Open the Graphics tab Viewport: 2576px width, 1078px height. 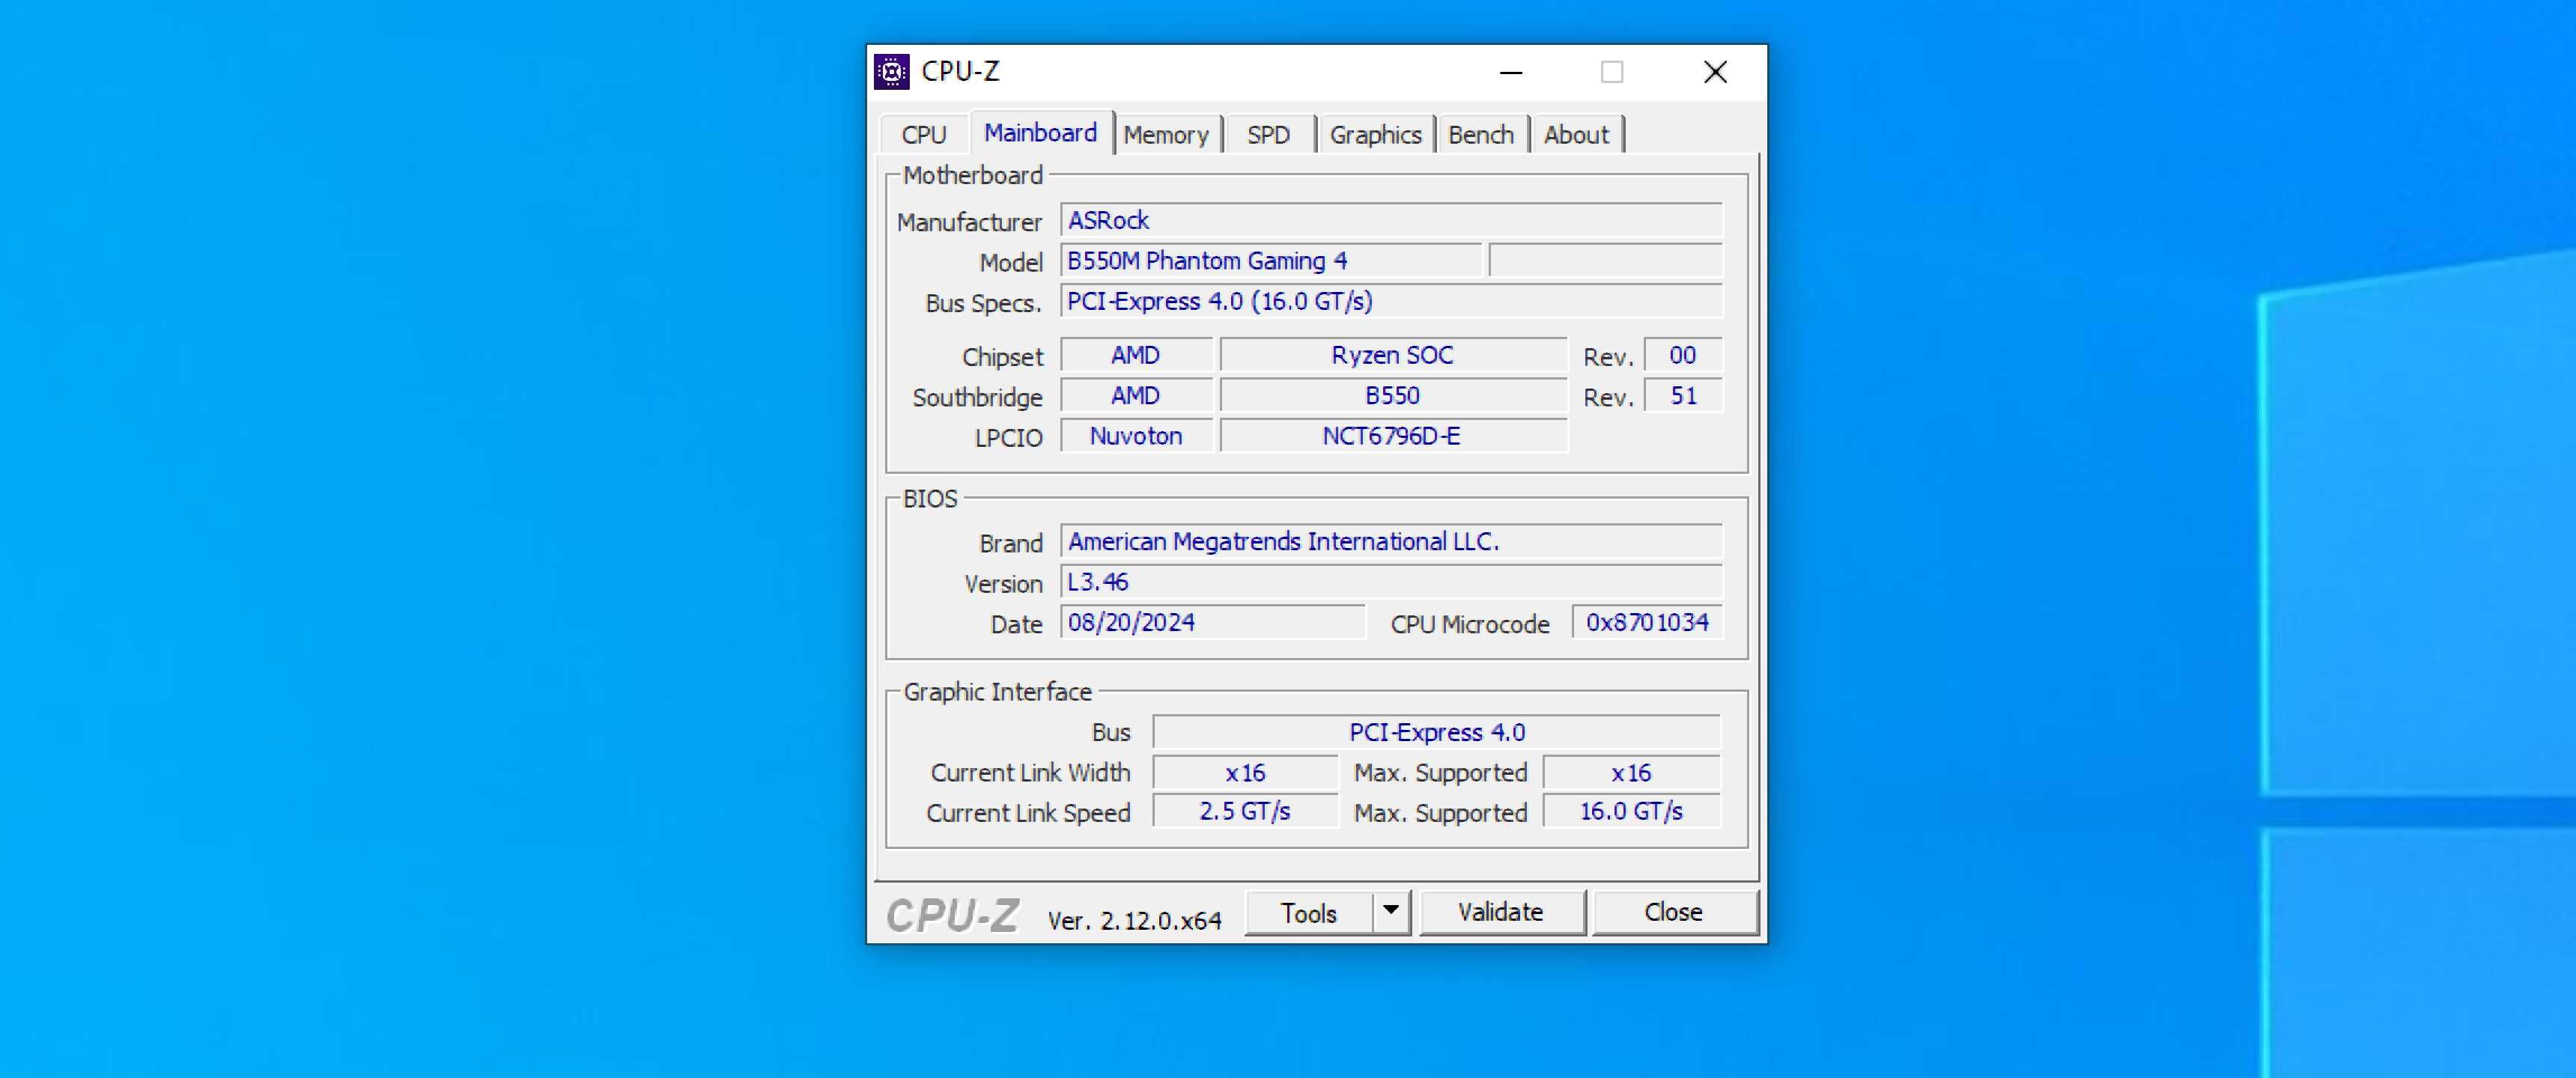(x=1375, y=135)
